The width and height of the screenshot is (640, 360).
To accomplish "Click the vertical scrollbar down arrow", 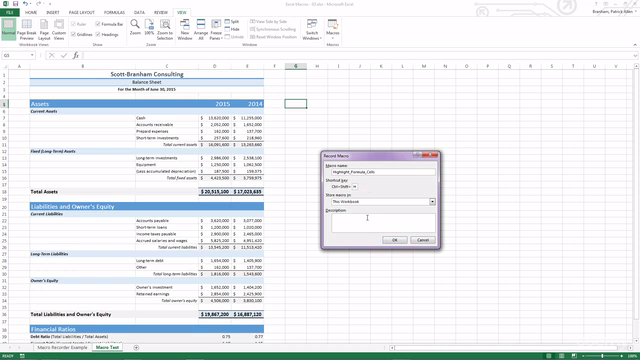I will coord(636,341).
